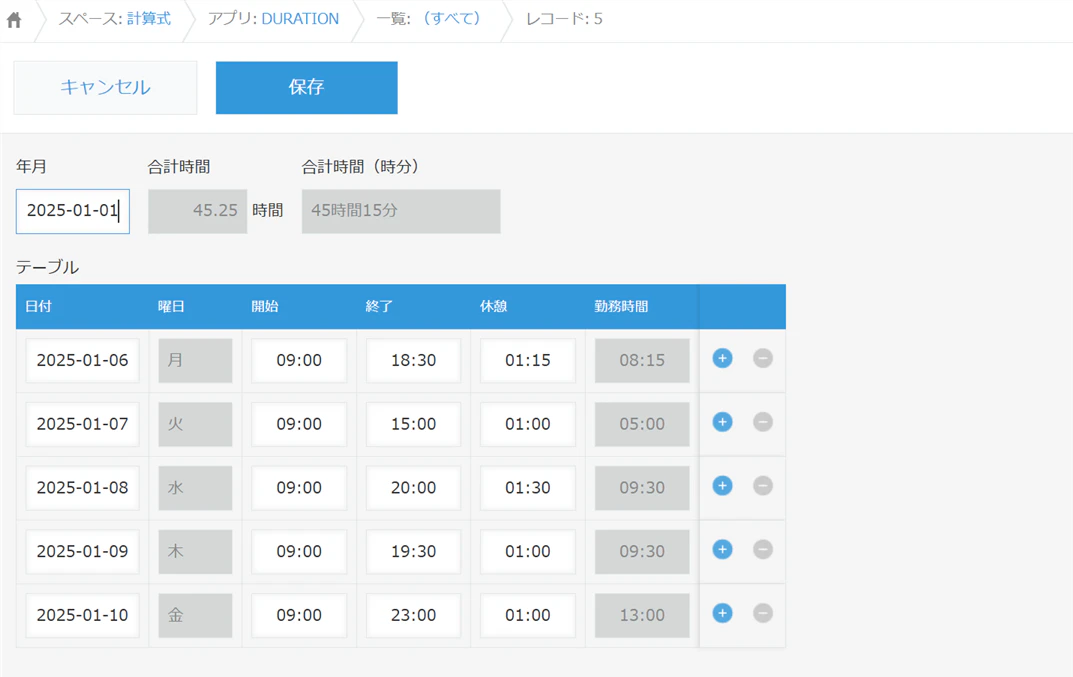The image size is (1073, 677).
Task: Open the 計算式 space link
Action: point(148,19)
